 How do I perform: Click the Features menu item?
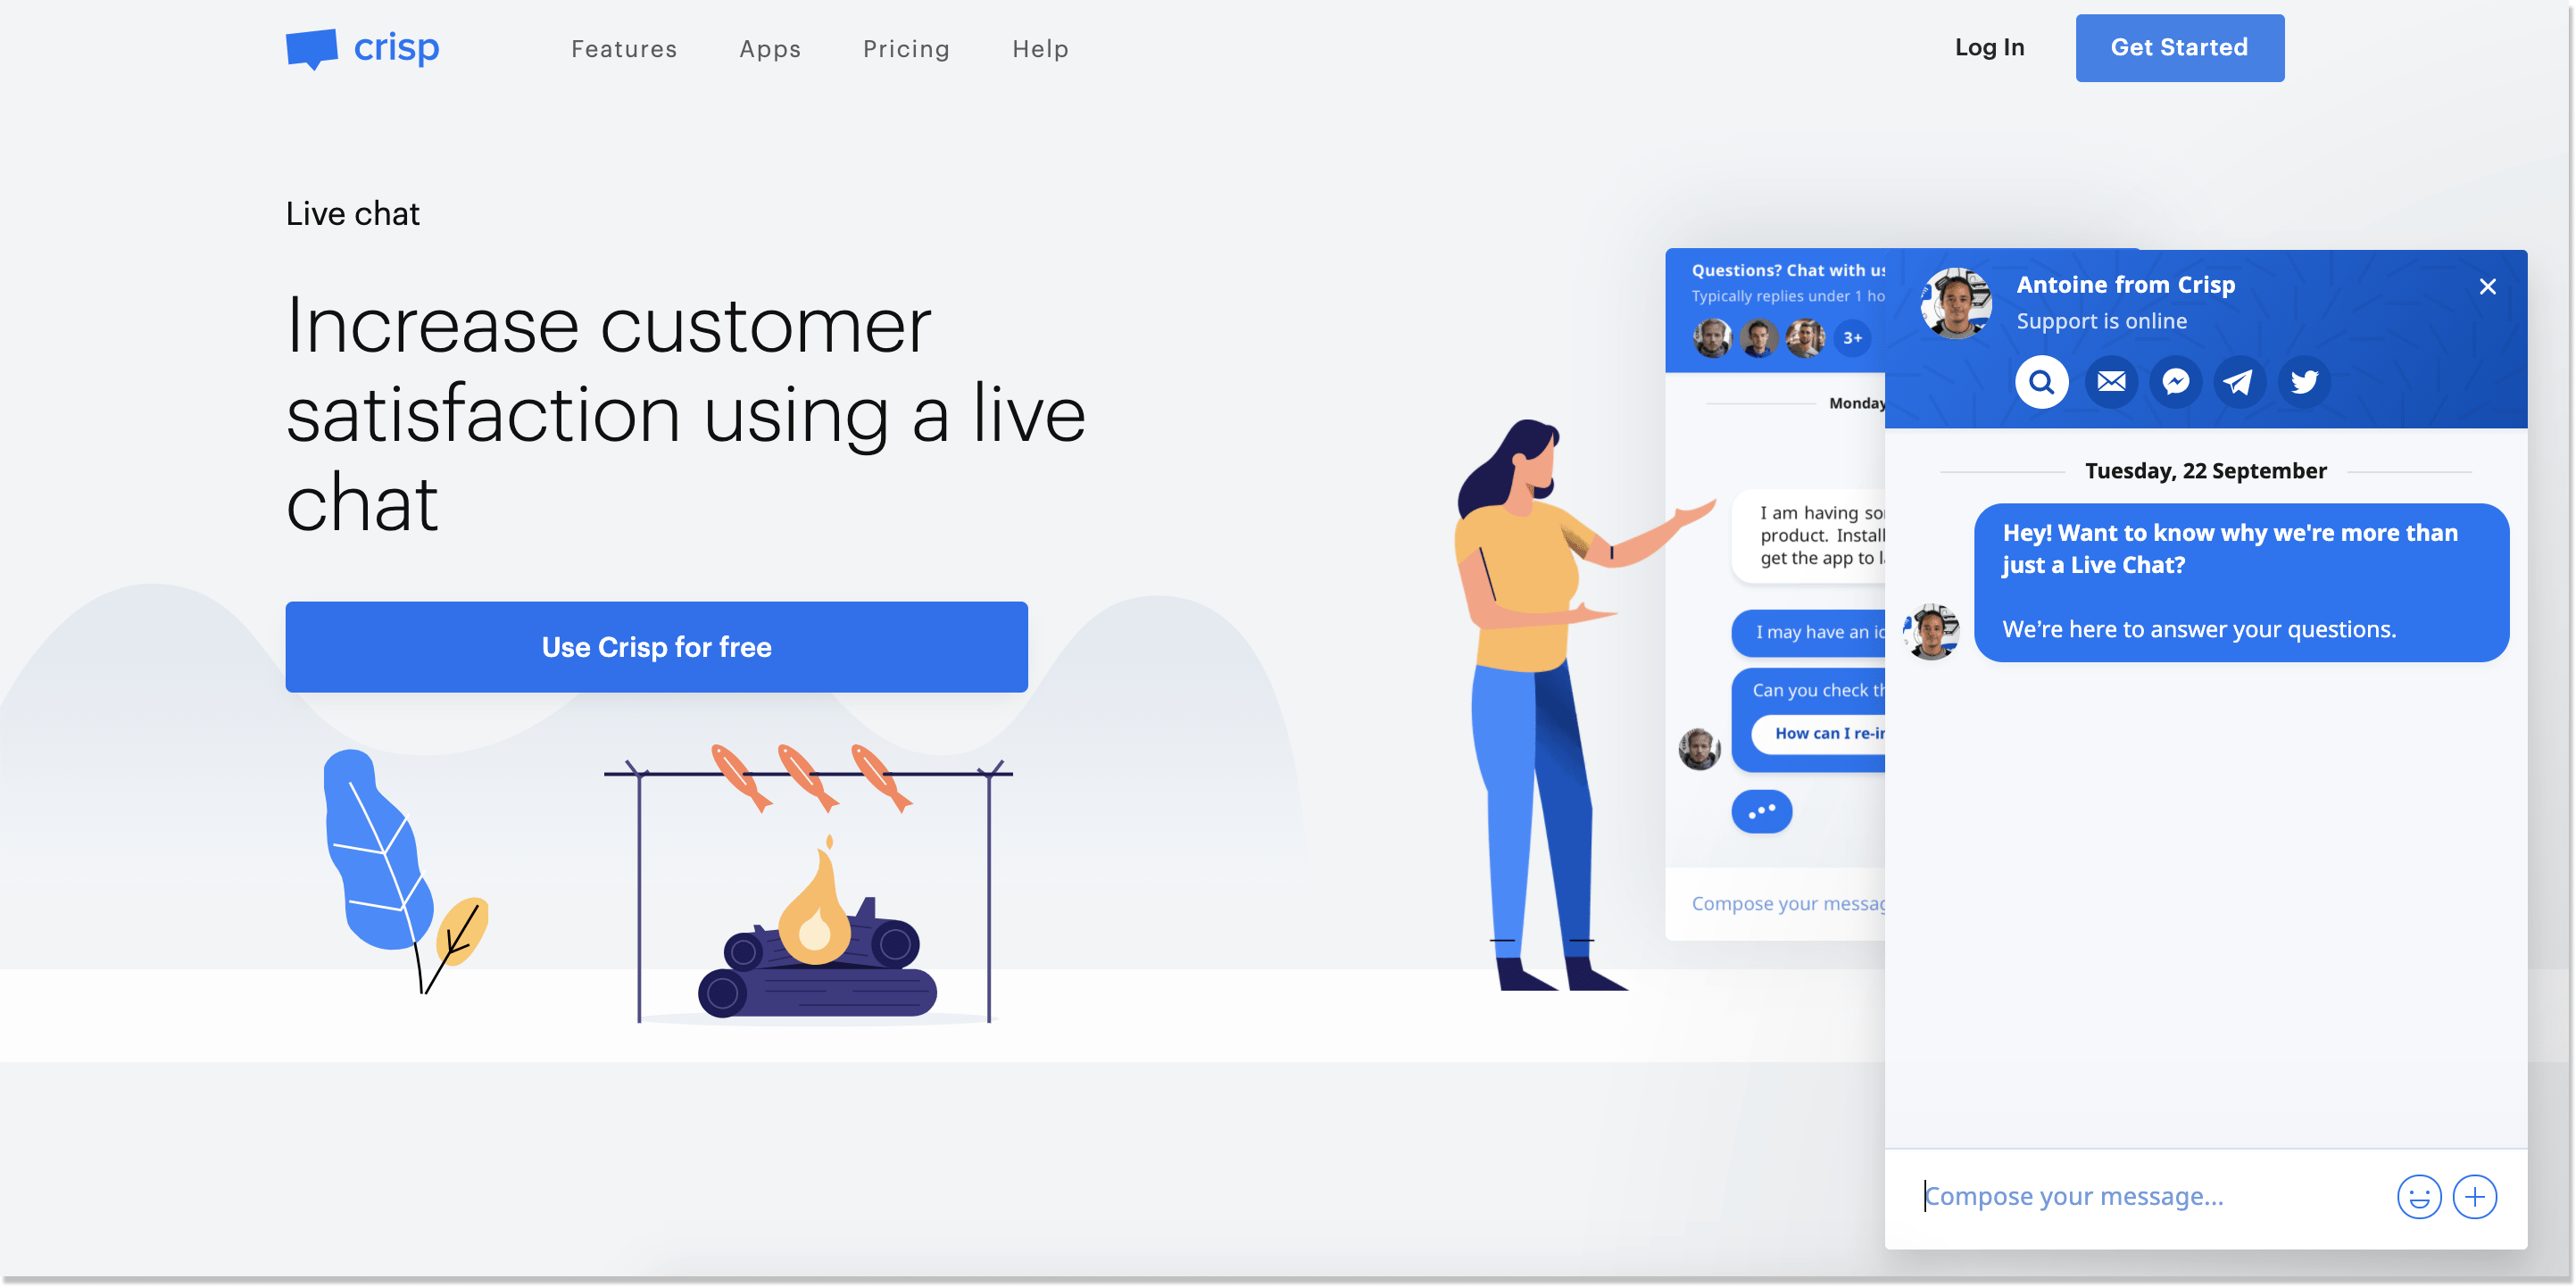click(624, 47)
